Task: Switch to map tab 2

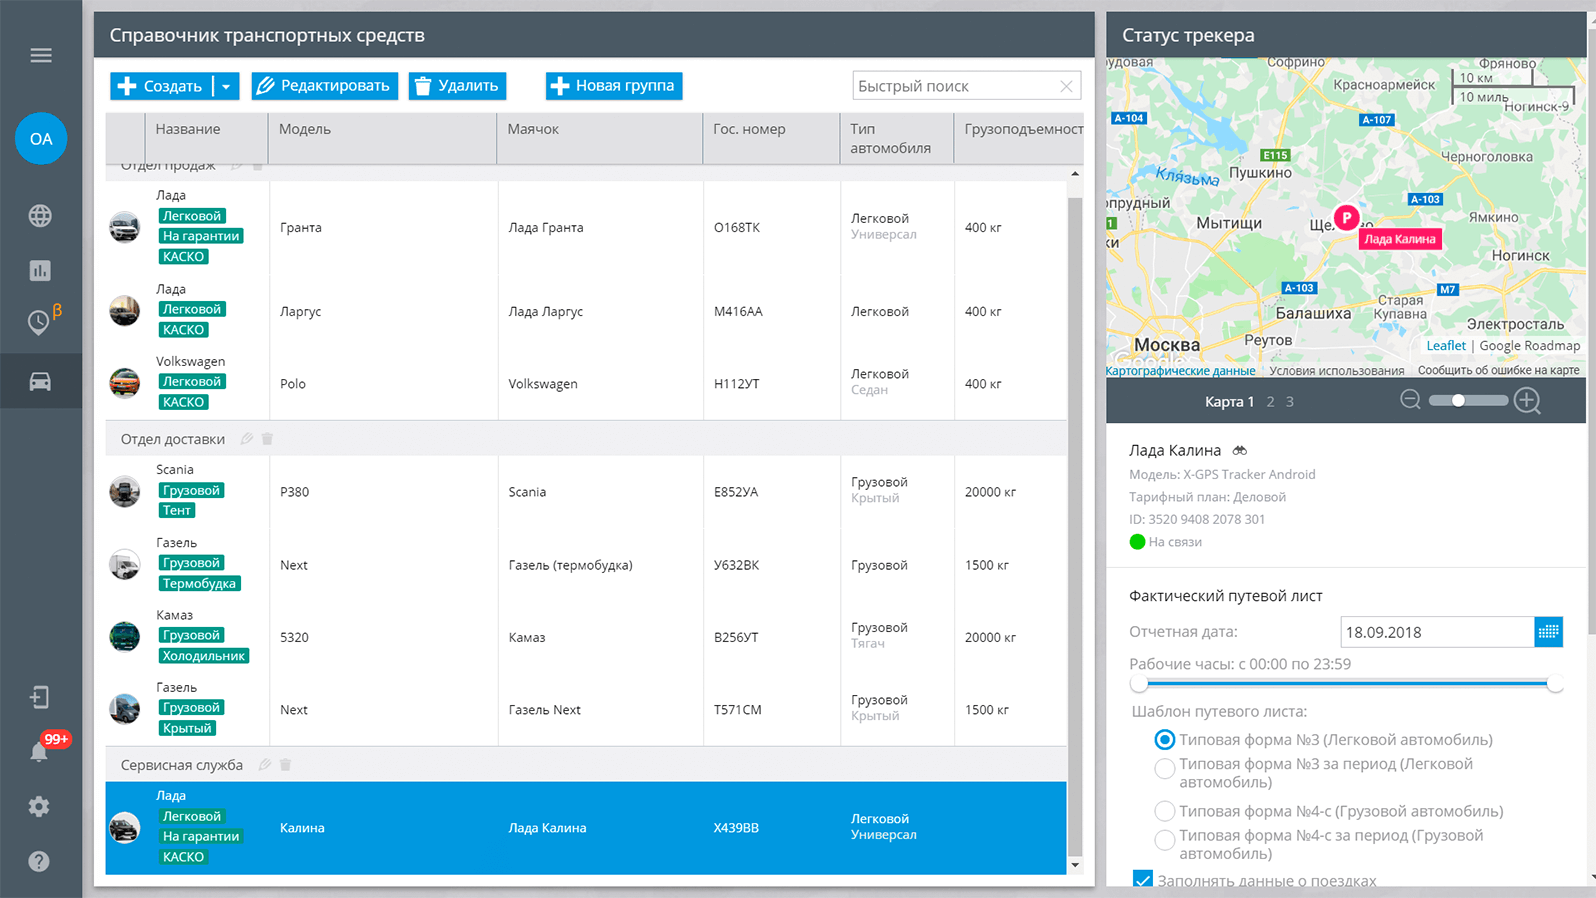Action: pos(1270,402)
